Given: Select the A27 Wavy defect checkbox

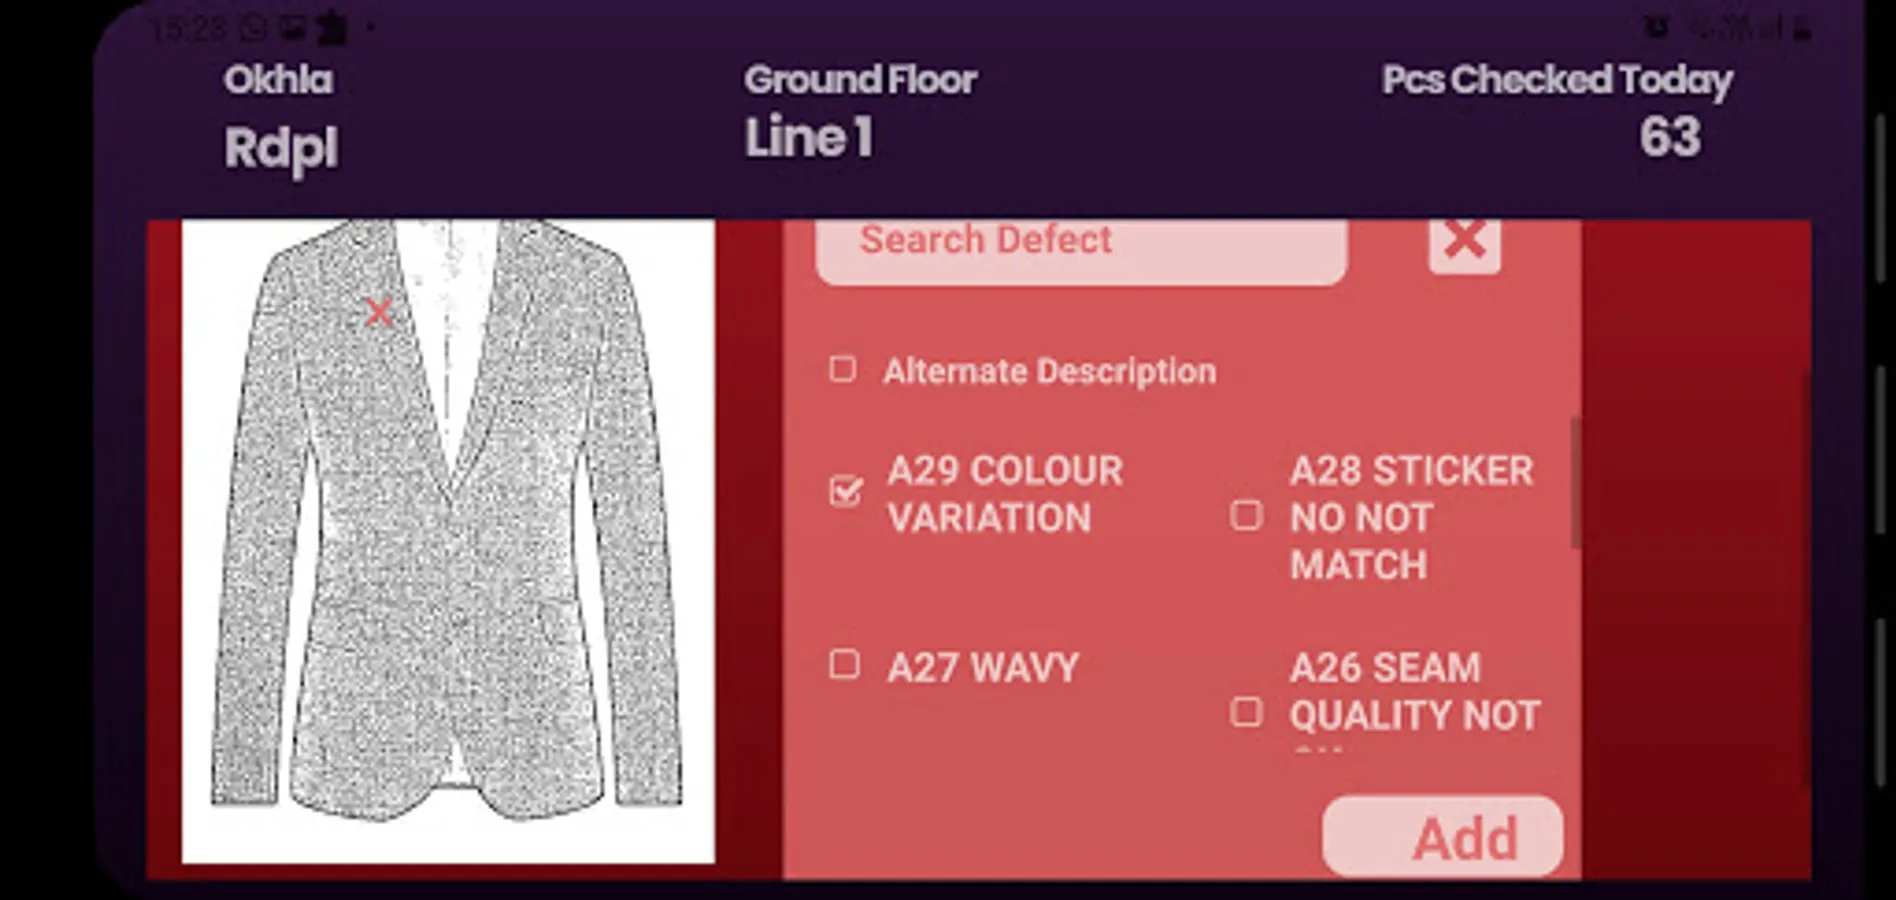Looking at the screenshot, I should (x=845, y=665).
